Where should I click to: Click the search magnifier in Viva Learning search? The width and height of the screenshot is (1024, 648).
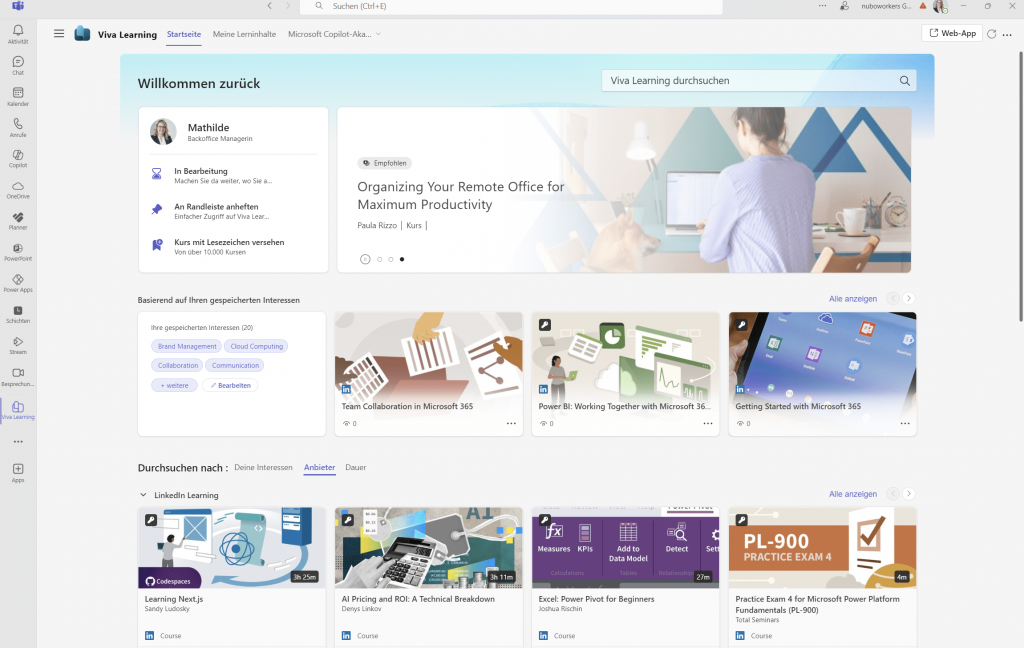904,81
